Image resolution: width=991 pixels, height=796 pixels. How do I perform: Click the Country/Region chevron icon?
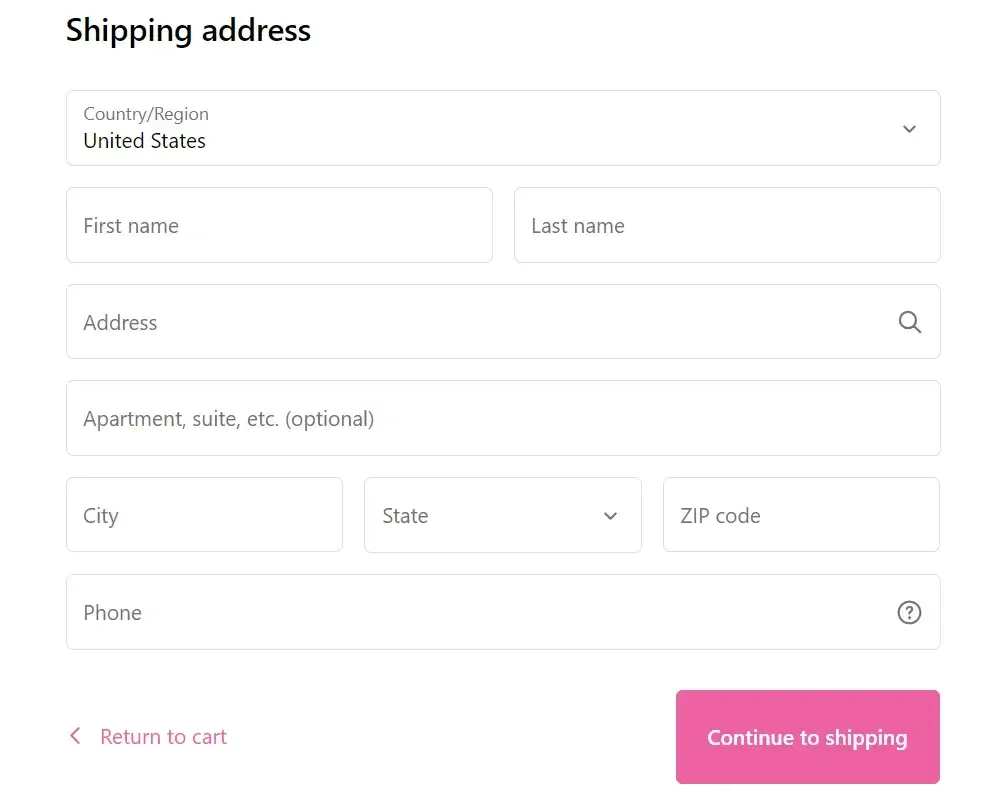pos(909,128)
